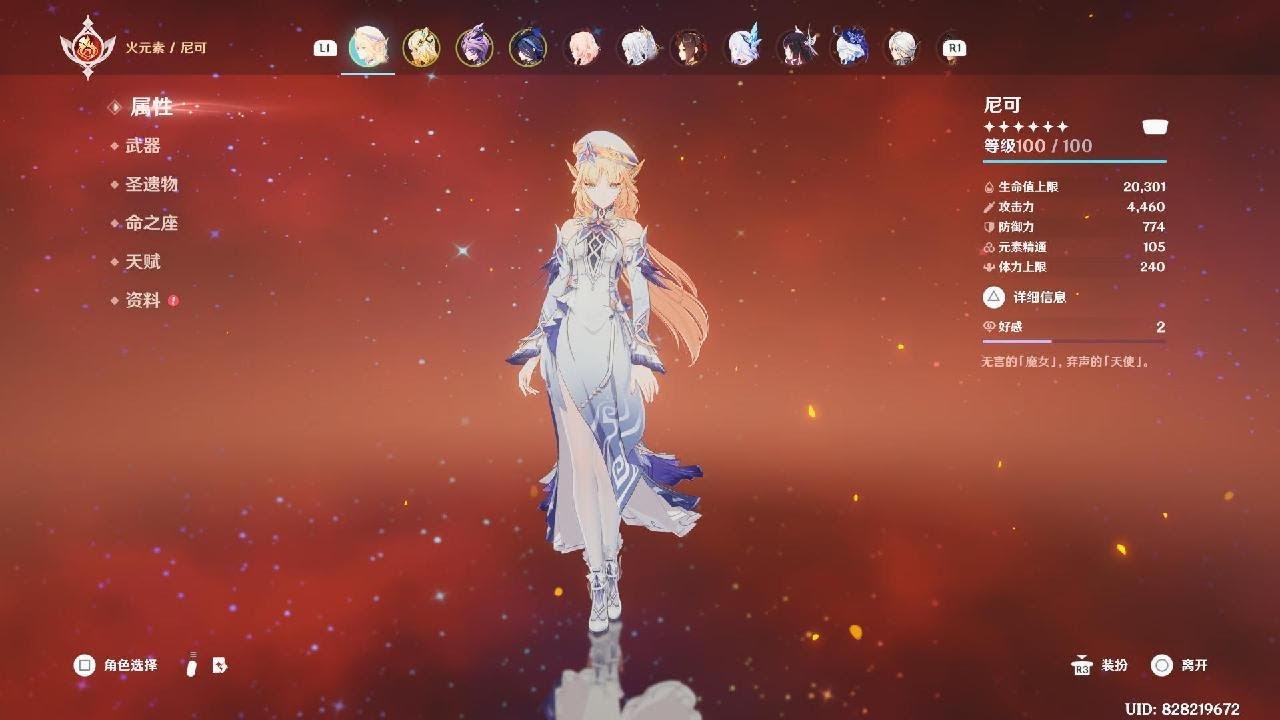This screenshot has width=1280, height=720.
Task: Click the character model in the center
Action: tap(606, 380)
